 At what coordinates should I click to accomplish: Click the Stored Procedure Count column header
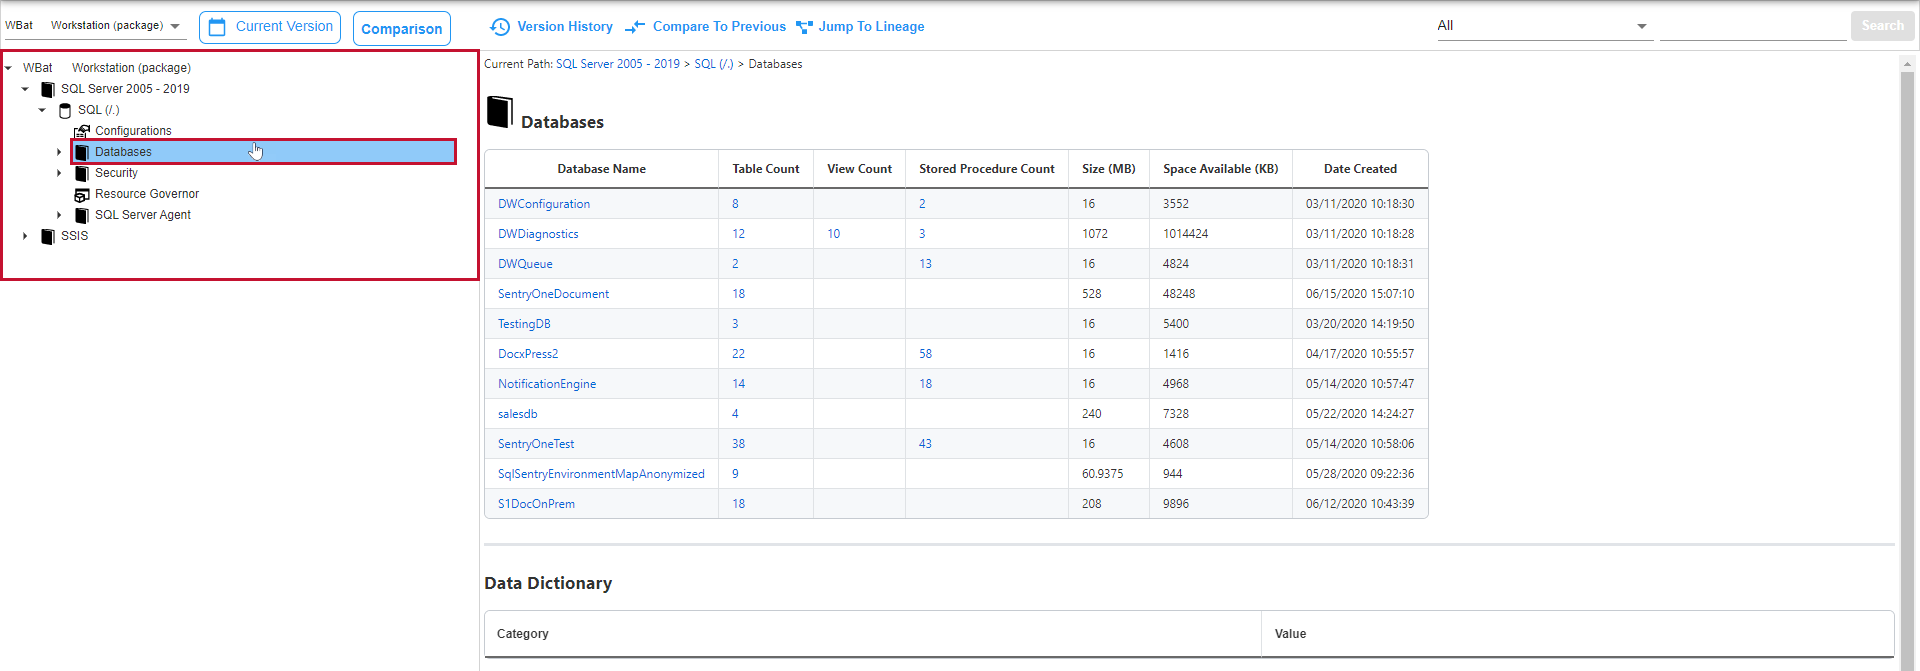point(987,169)
